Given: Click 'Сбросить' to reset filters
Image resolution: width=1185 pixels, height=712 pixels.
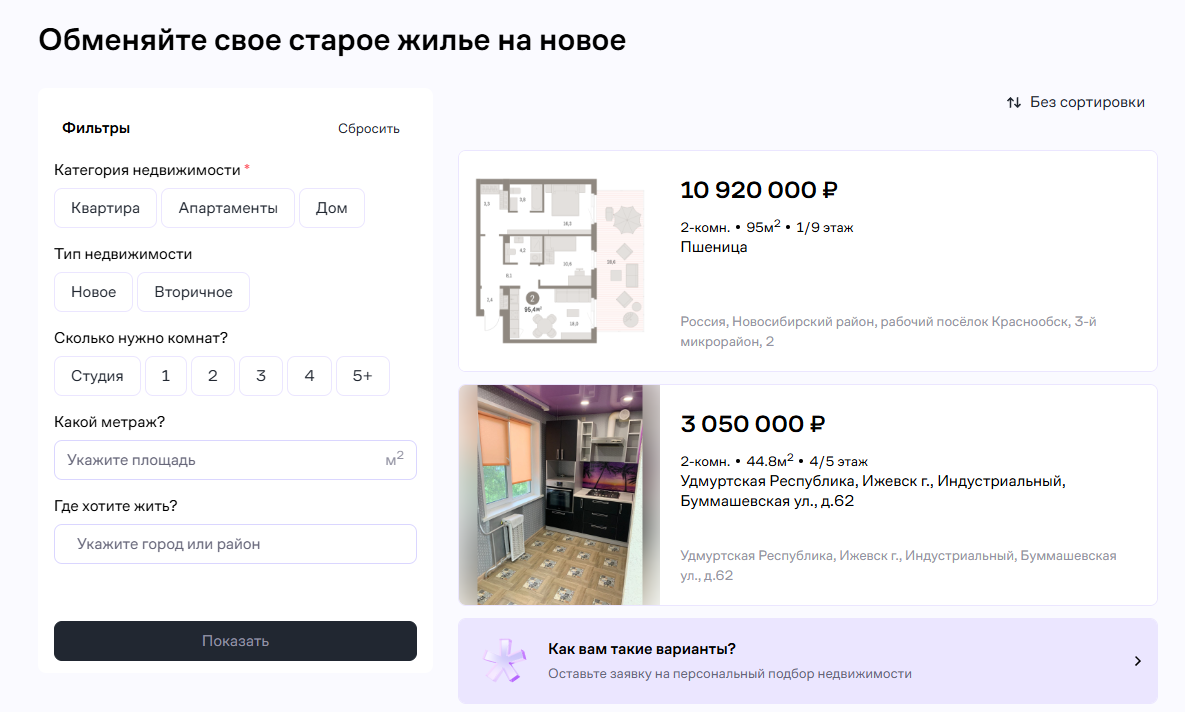Looking at the screenshot, I should [x=368, y=128].
